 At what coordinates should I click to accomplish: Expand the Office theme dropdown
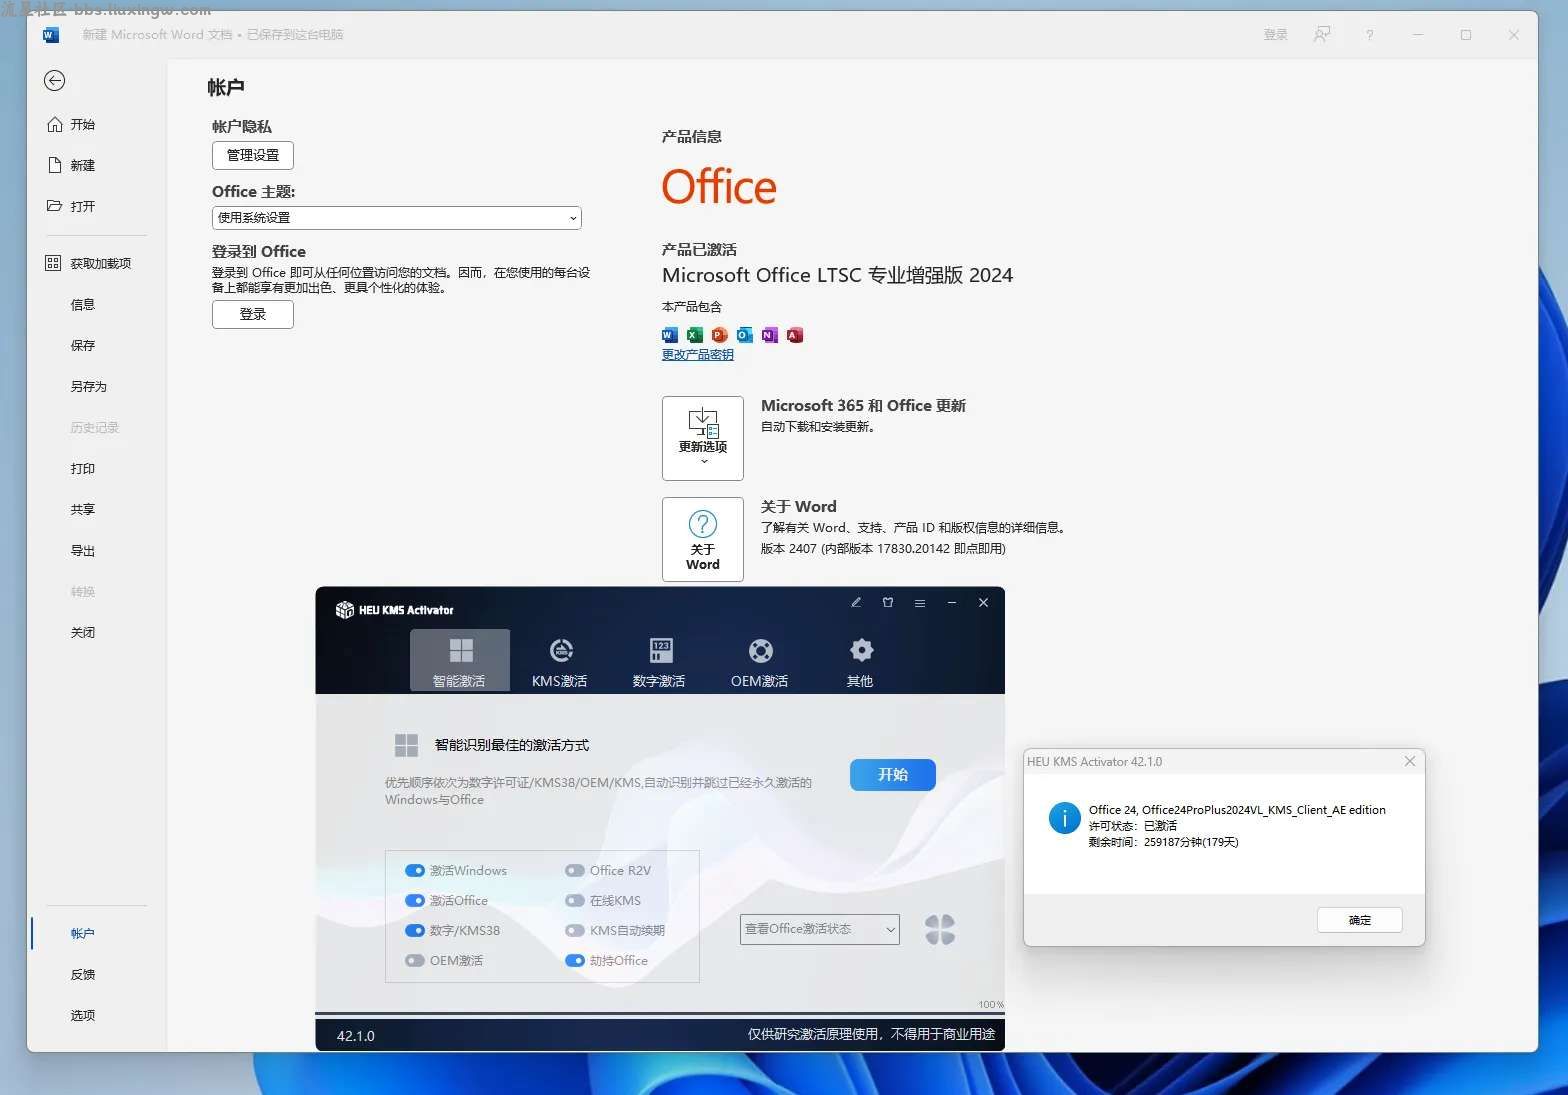[x=396, y=217]
